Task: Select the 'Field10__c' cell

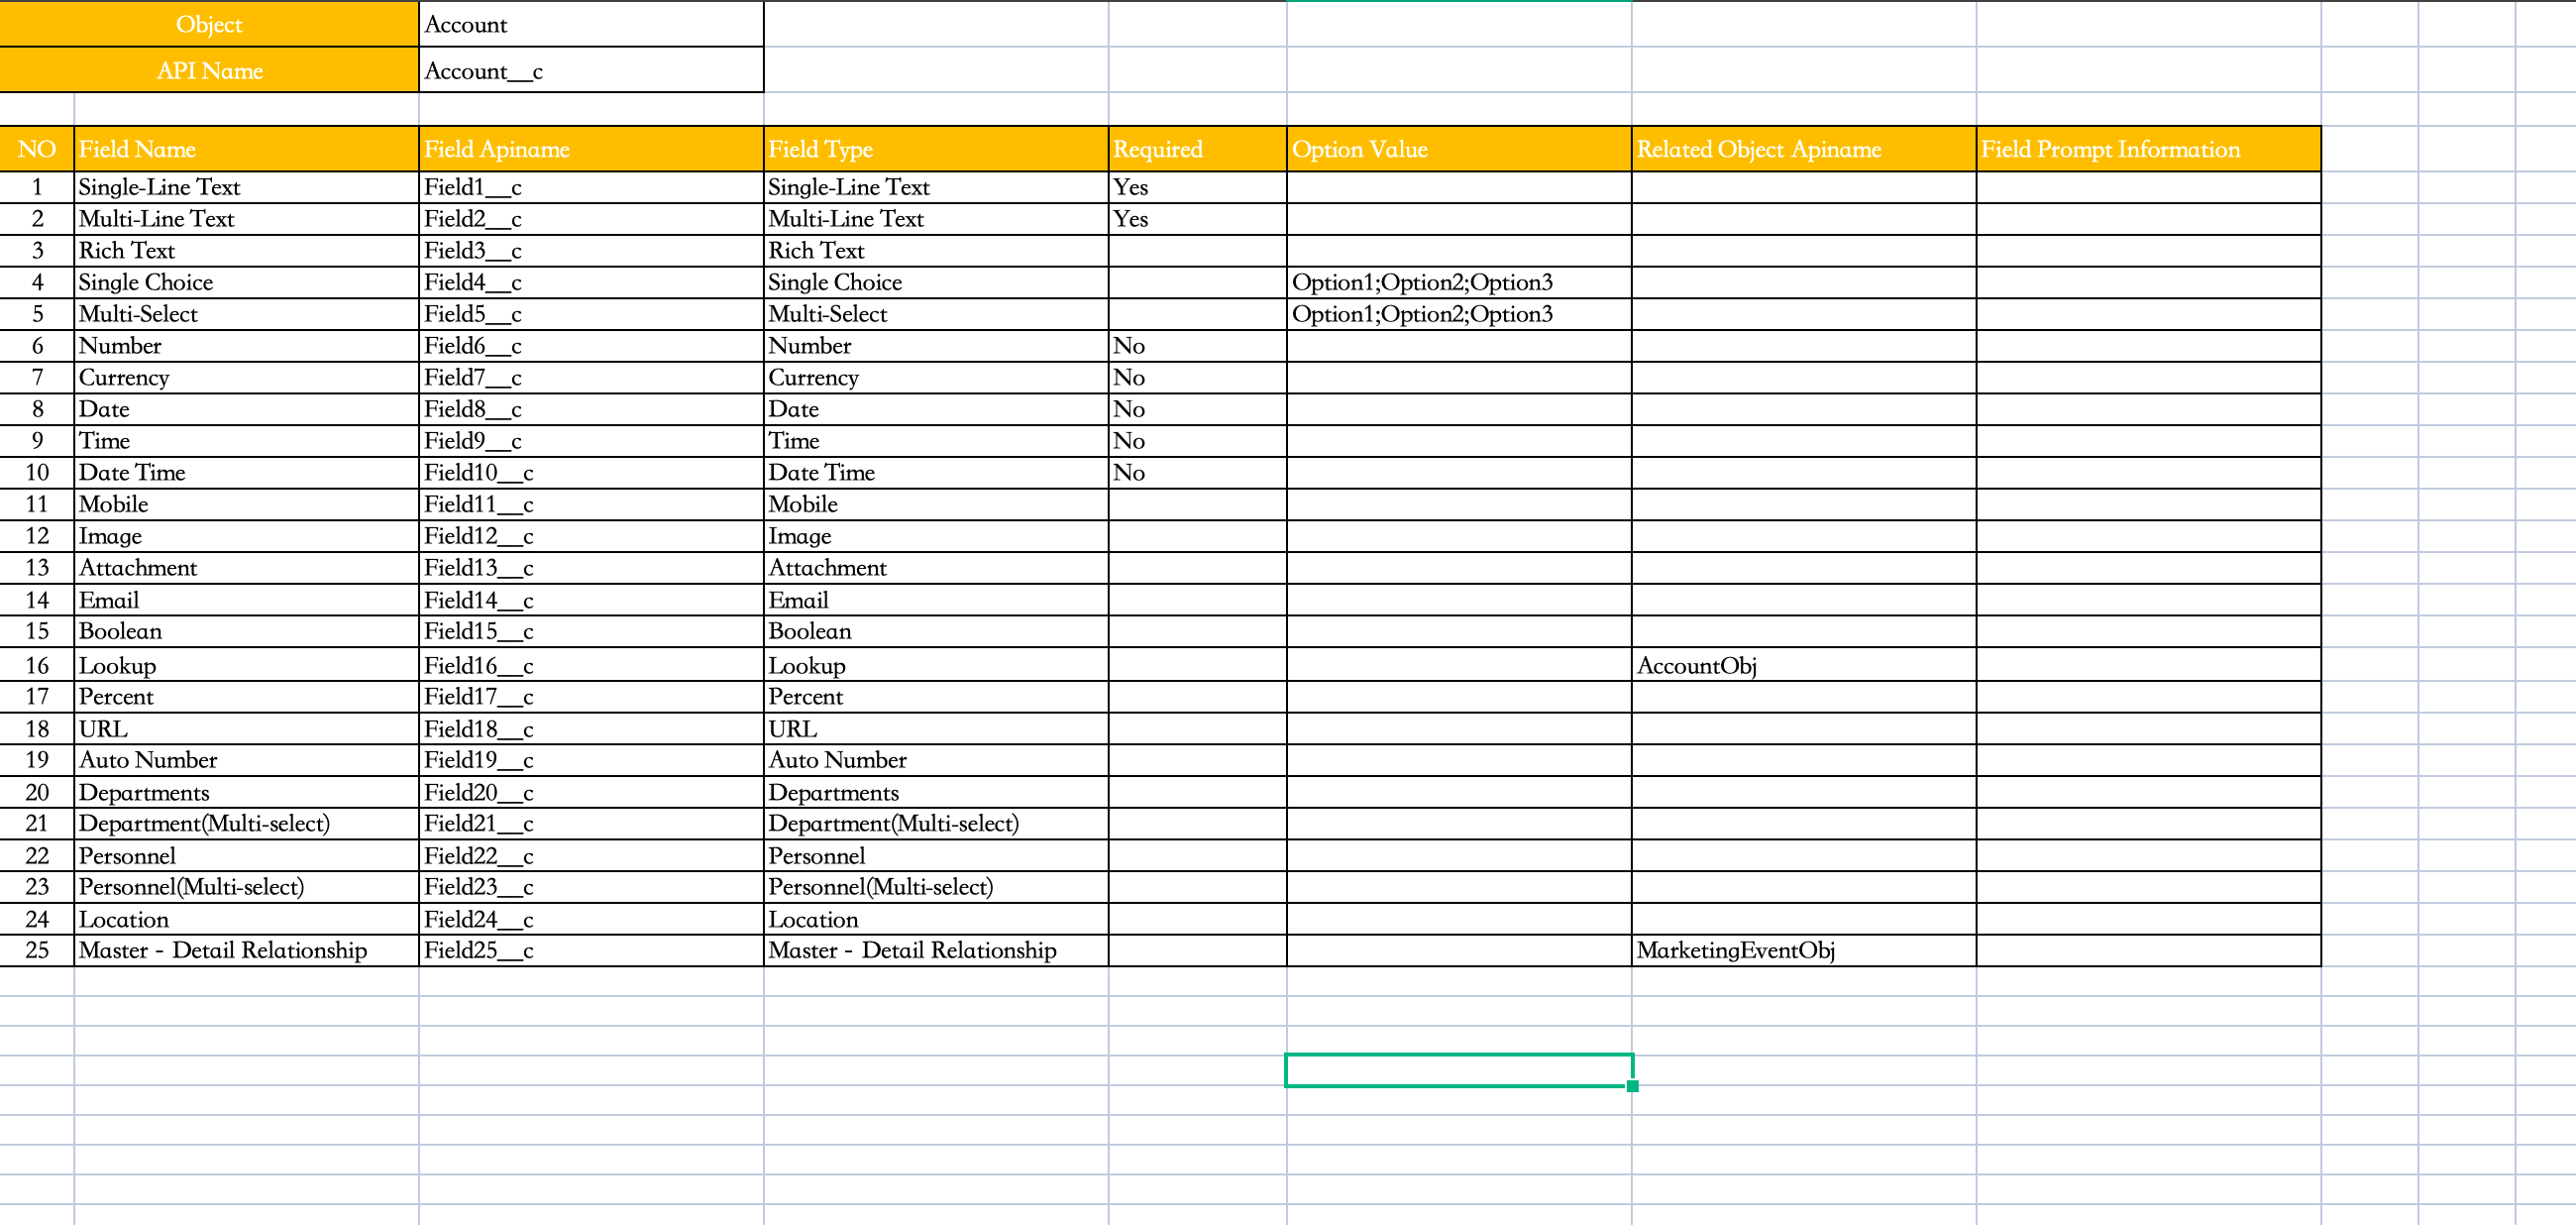Action: [591, 473]
